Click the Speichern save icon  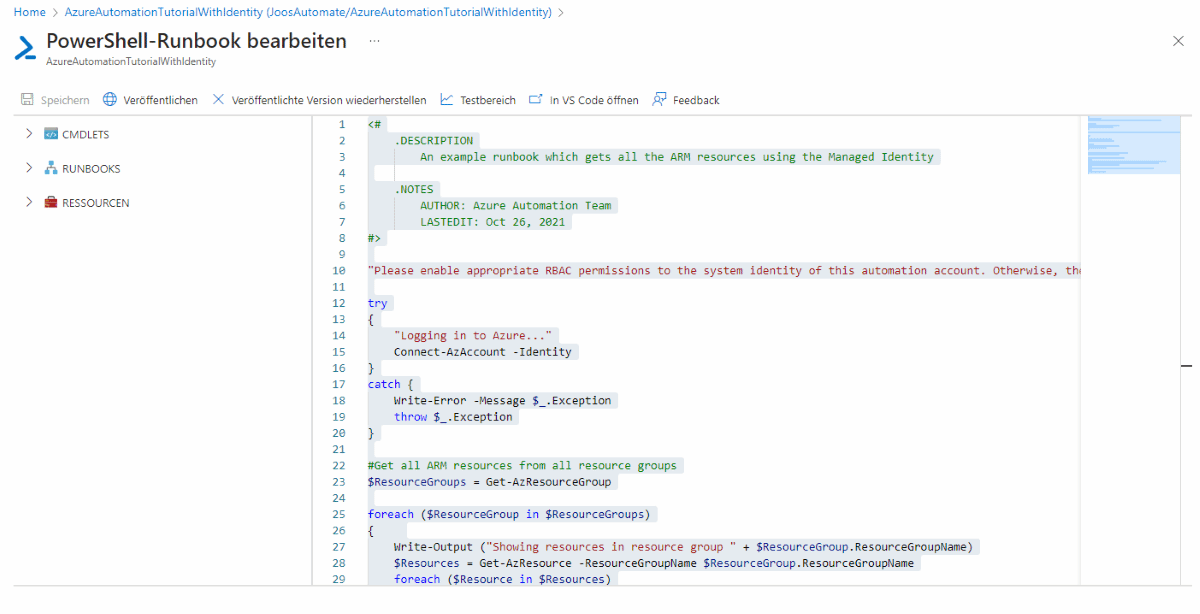tap(27, 100)
